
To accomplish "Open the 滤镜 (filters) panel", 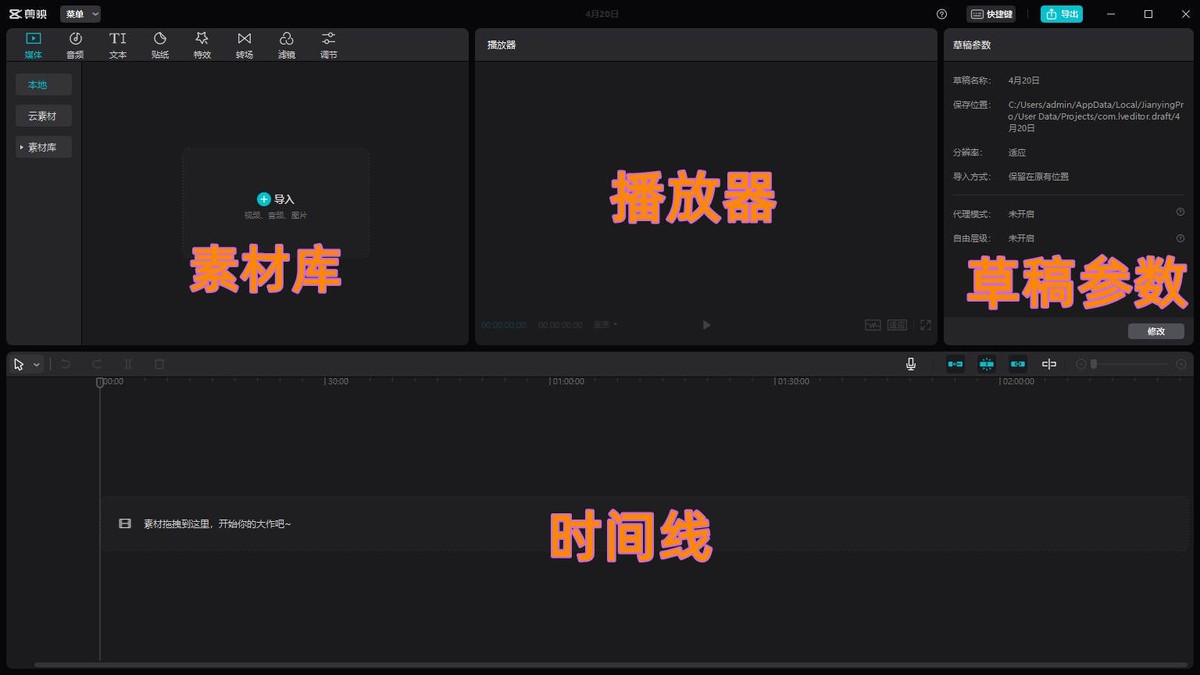I will [x=286, y=44].
